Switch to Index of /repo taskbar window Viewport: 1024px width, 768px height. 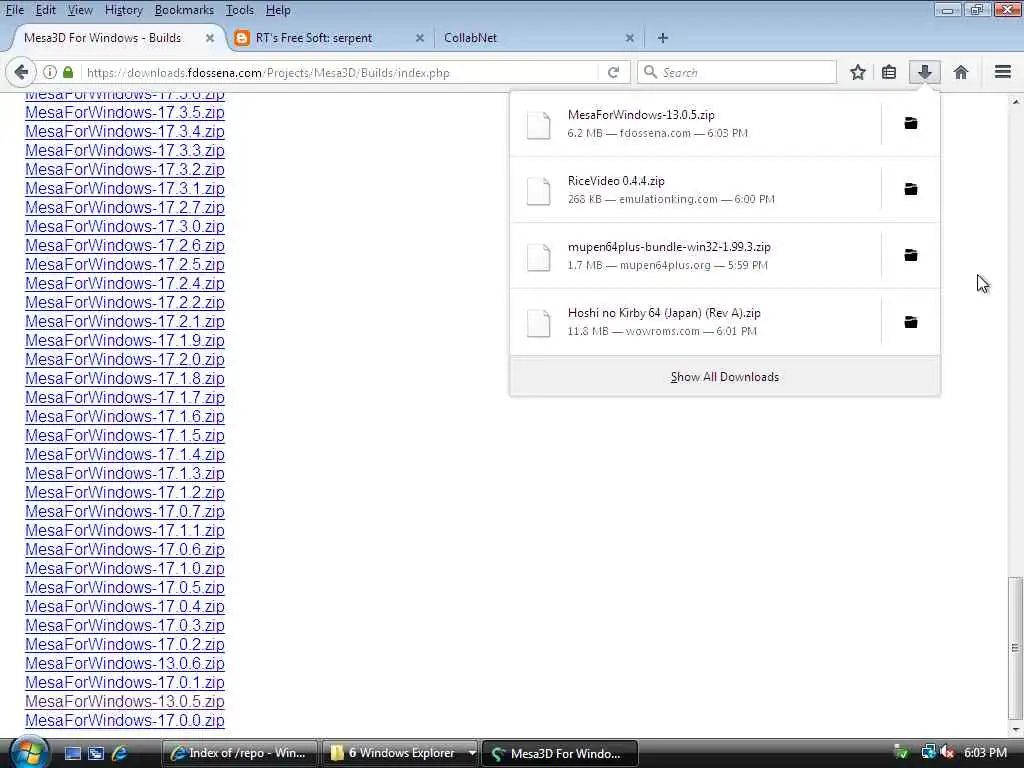tap(239, 753)
